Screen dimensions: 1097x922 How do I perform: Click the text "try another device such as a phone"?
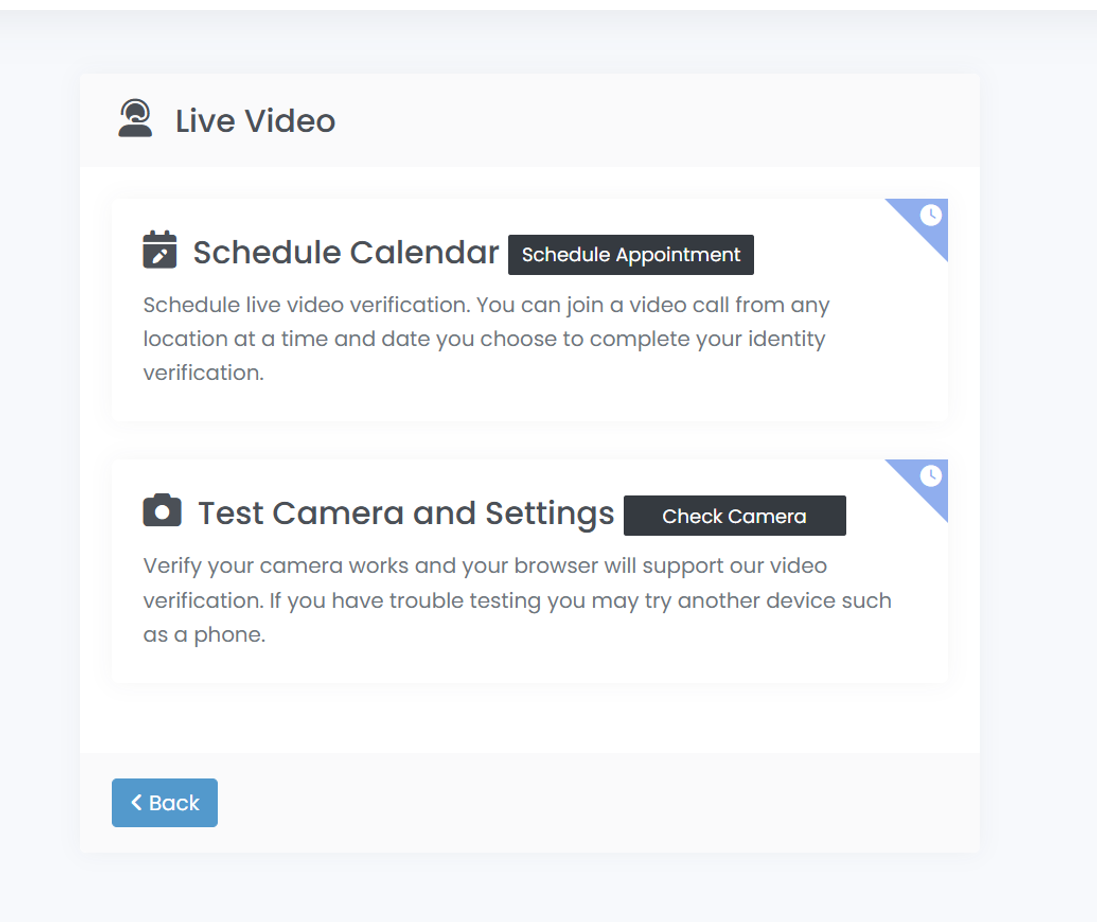[x=760, y=602]
